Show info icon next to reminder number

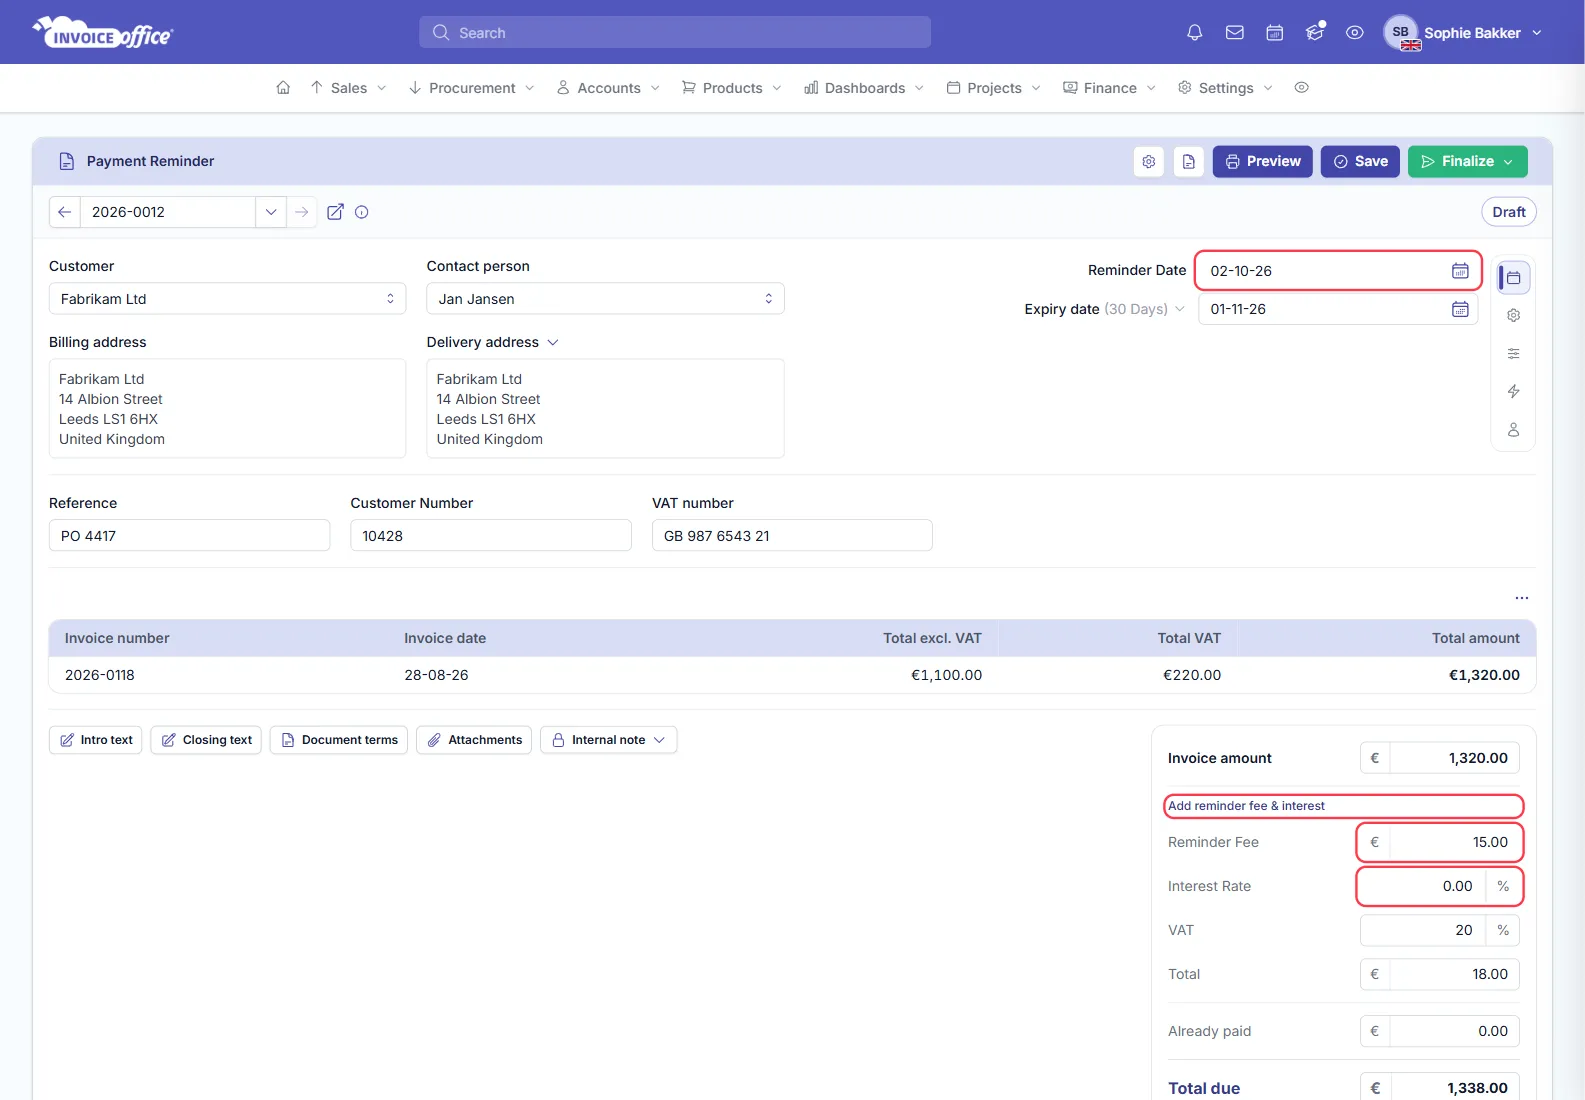click(362, 212)
